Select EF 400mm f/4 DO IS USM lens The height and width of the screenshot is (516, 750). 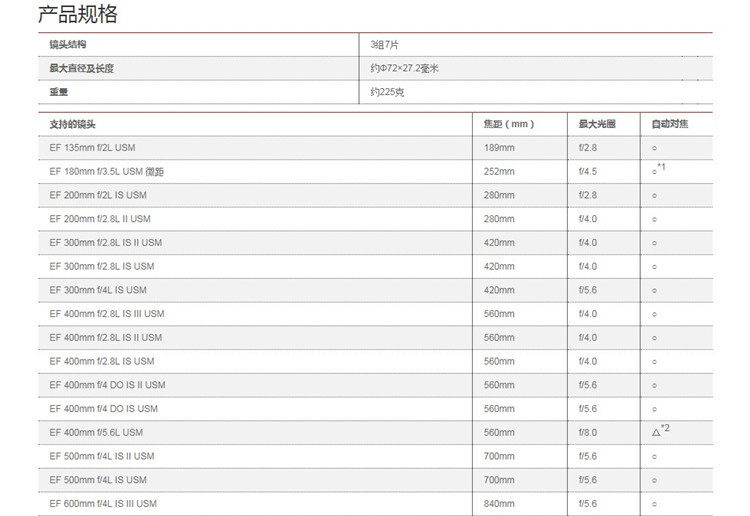click(103, 409)
